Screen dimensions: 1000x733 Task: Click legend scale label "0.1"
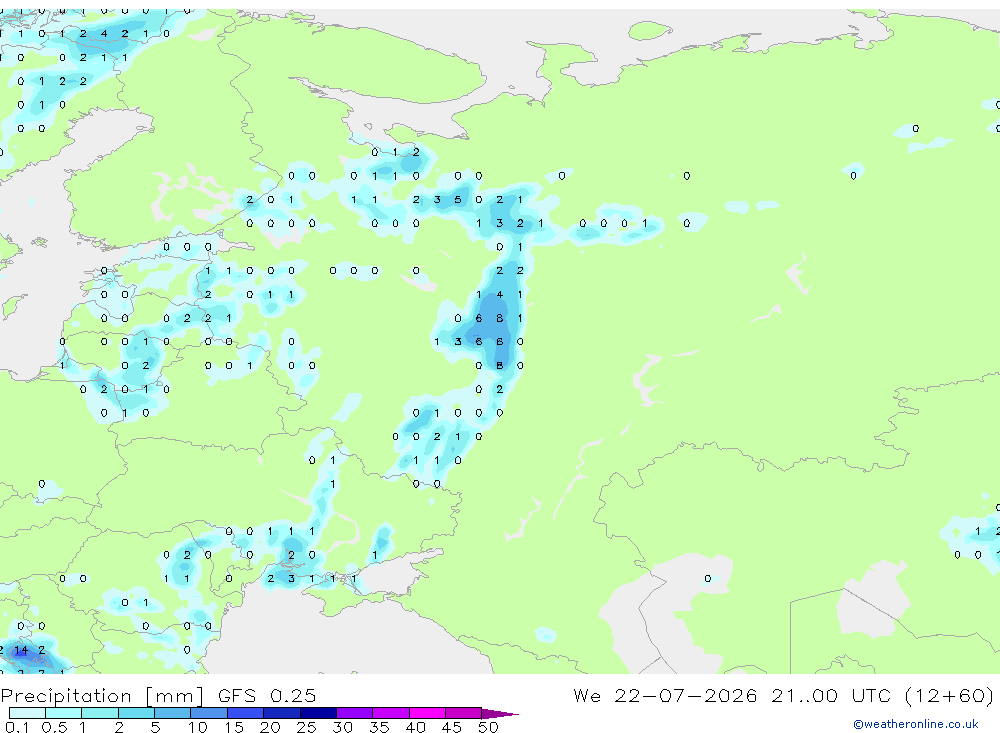pos(17,727)
